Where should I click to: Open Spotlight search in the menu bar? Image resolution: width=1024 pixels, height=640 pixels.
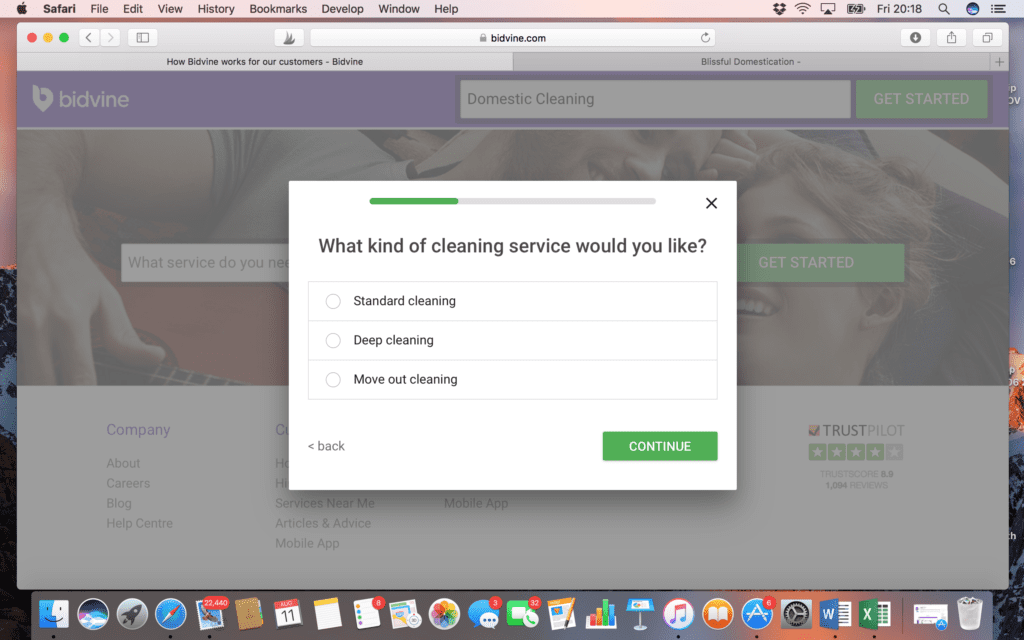click(x=944, y=9)
